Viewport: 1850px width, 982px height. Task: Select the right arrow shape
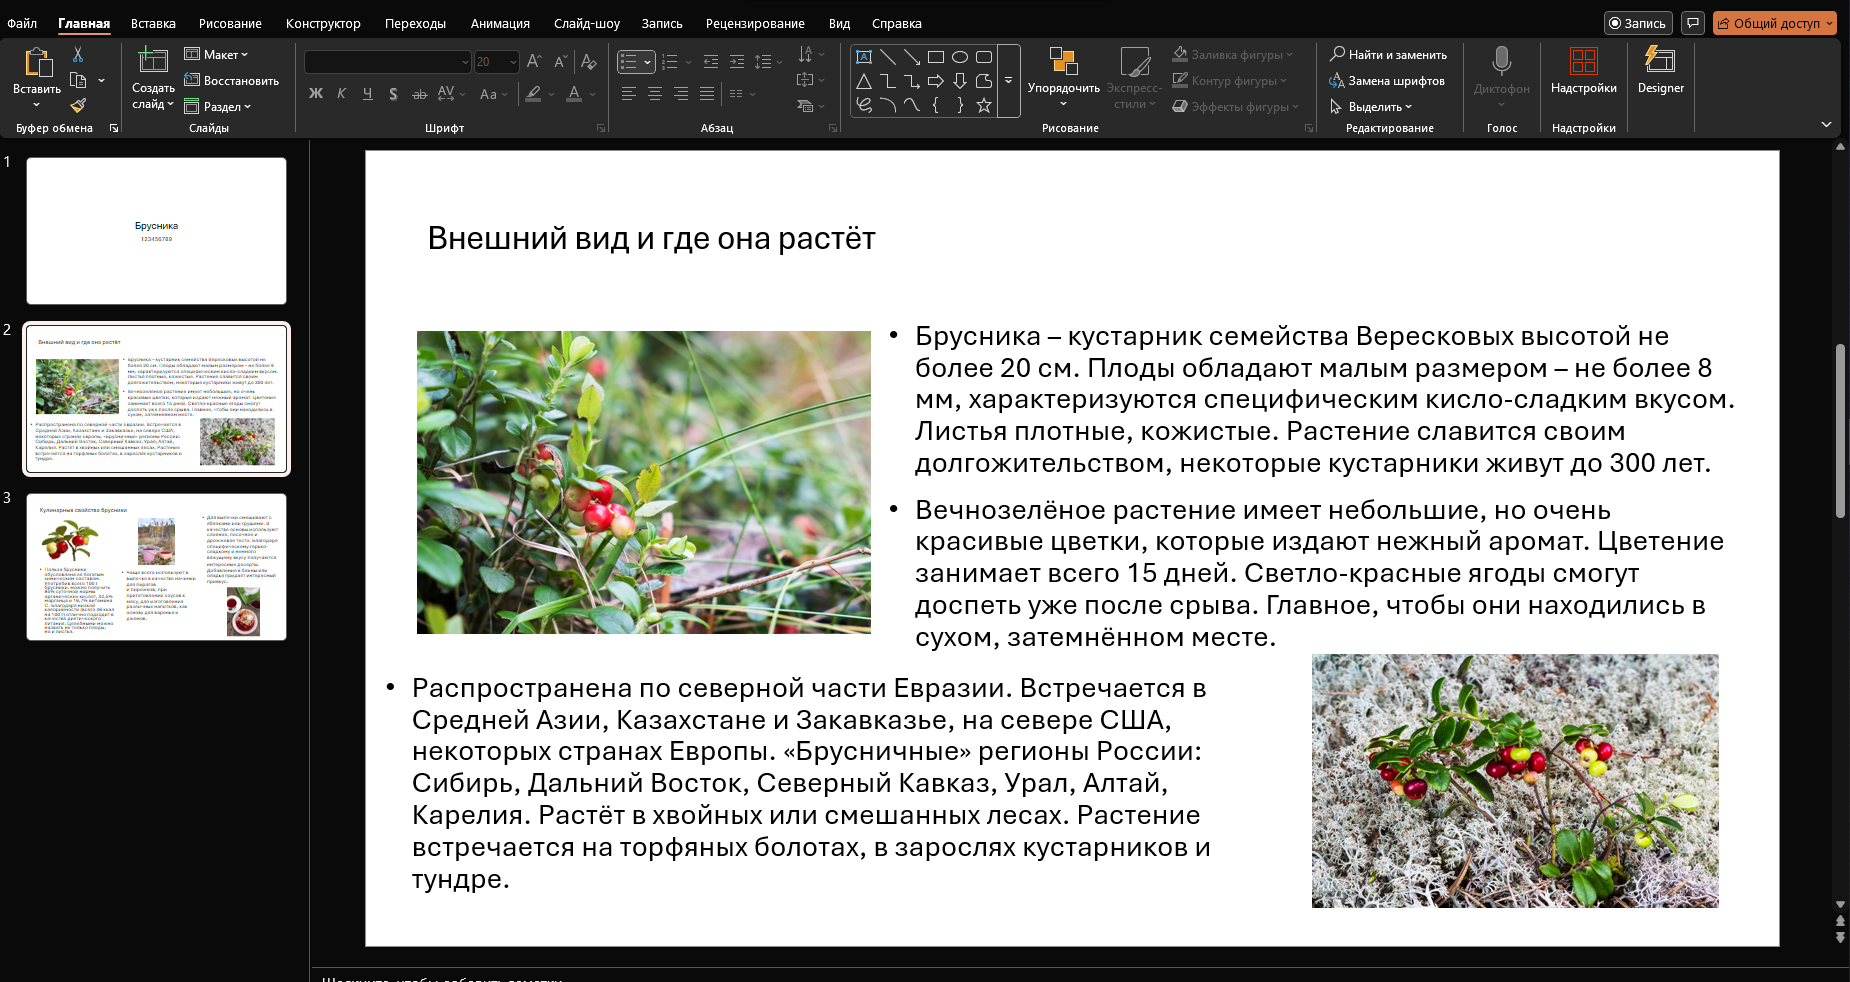point(936,81)
